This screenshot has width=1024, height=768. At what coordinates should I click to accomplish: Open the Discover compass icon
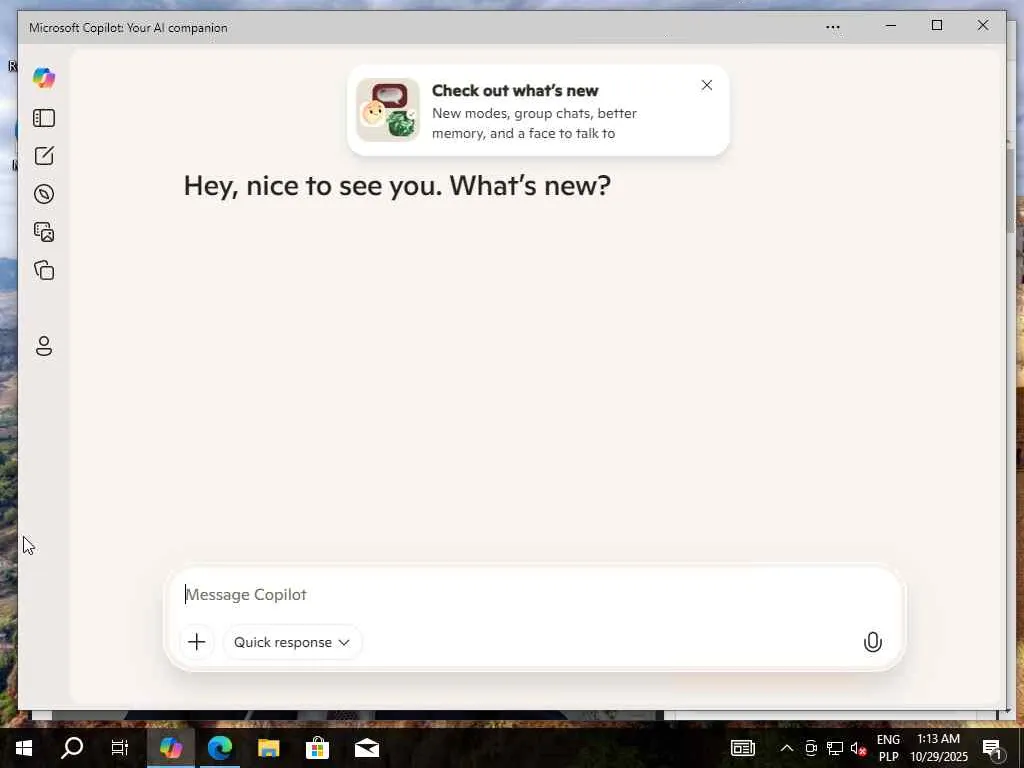(44, 194)
